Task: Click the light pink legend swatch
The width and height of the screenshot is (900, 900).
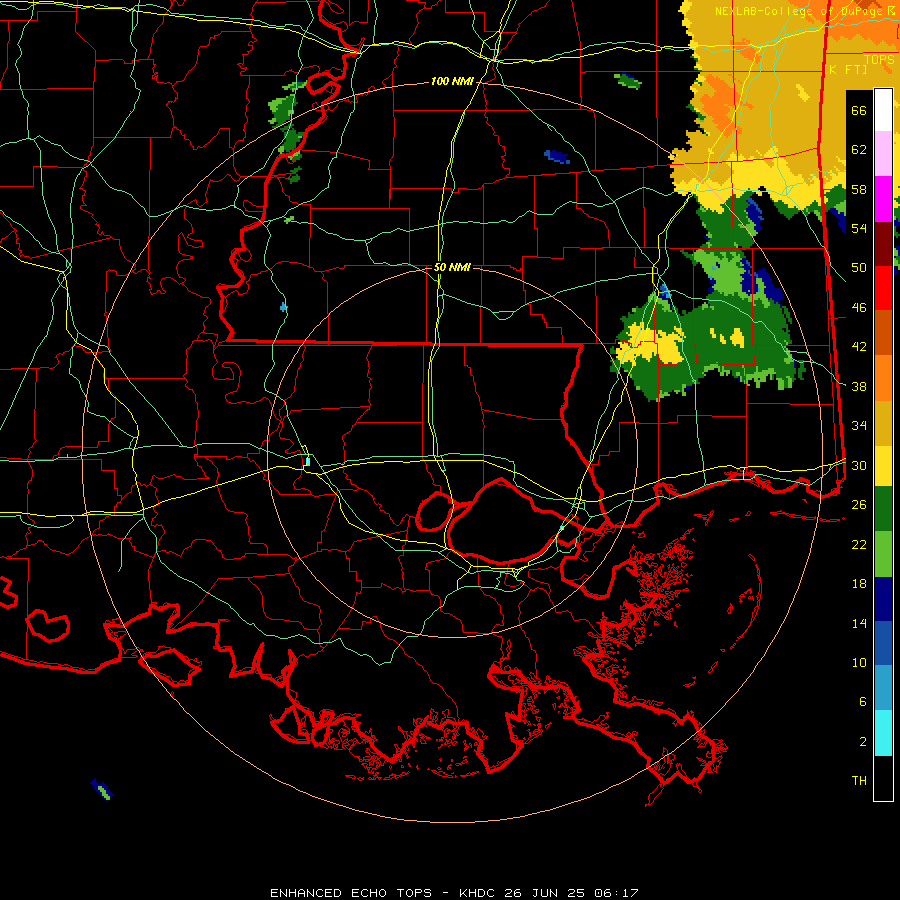Action: tap(883, 154)
